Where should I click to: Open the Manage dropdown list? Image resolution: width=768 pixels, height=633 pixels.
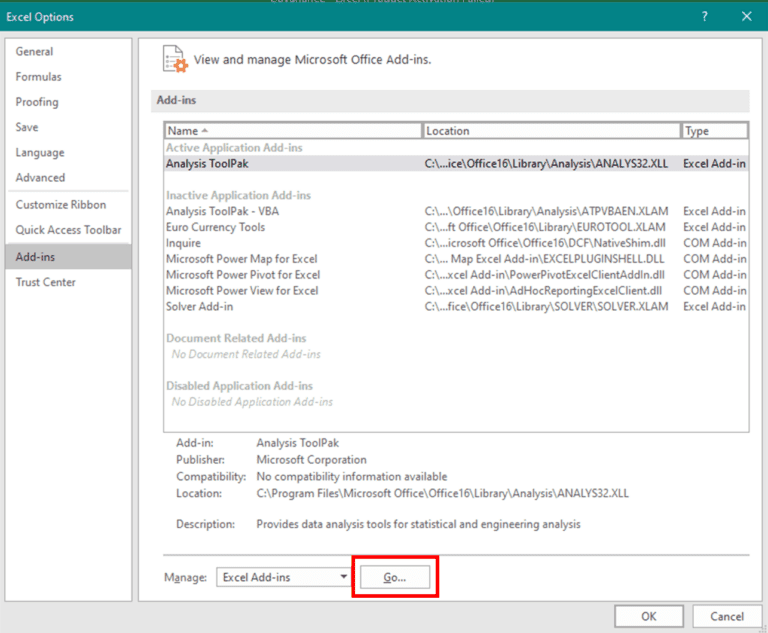tap(343, 577)
